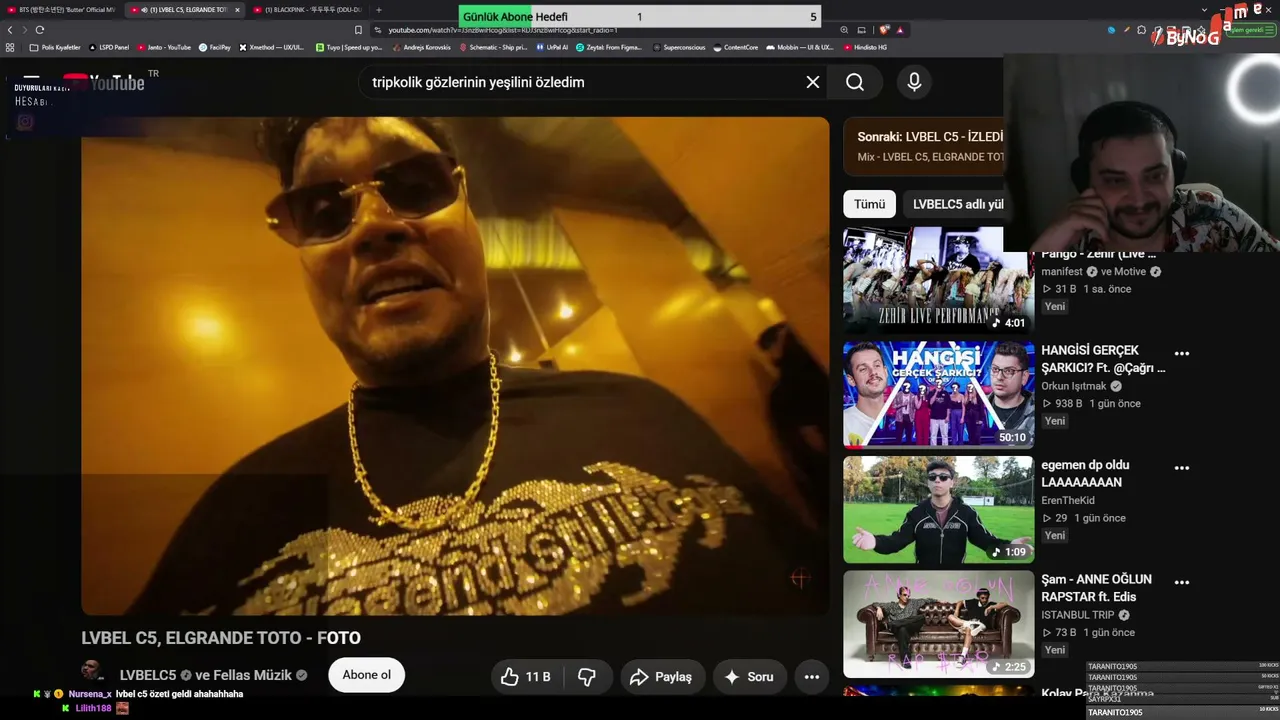
Task: Open the Xmethod UX/UI bookmark
Action: pyautogui.click(x=272, y=47)
